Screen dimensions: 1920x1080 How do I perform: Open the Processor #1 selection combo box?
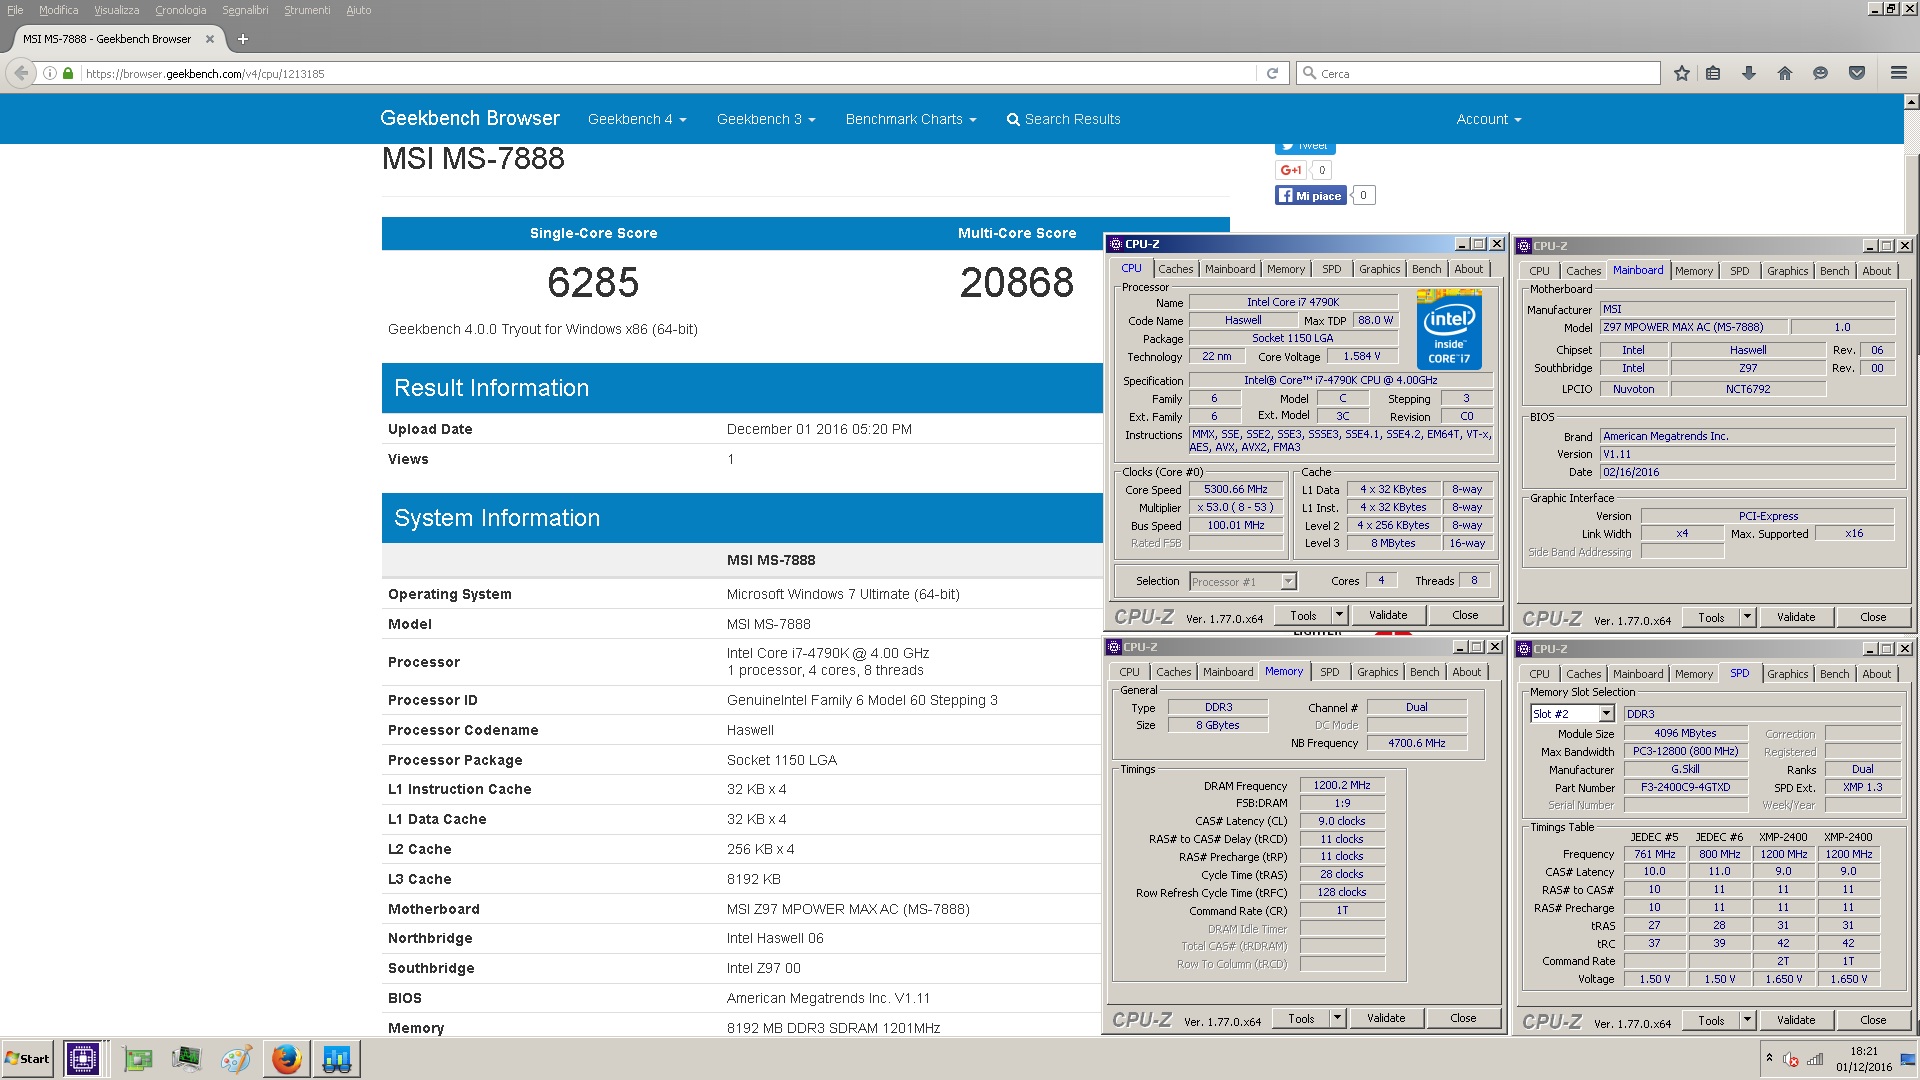point(1243,582)
